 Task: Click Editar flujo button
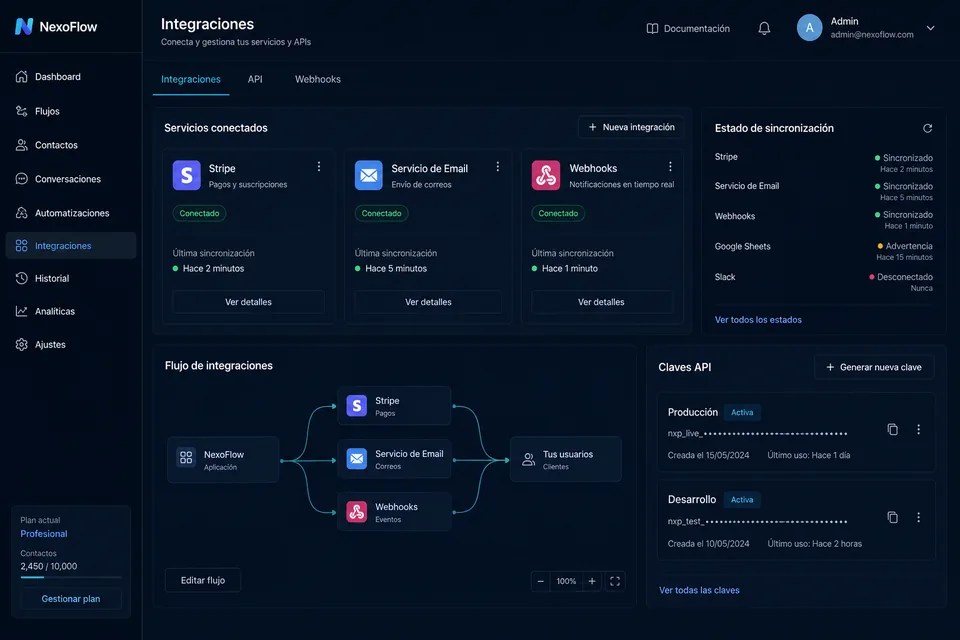coord(203,581)
